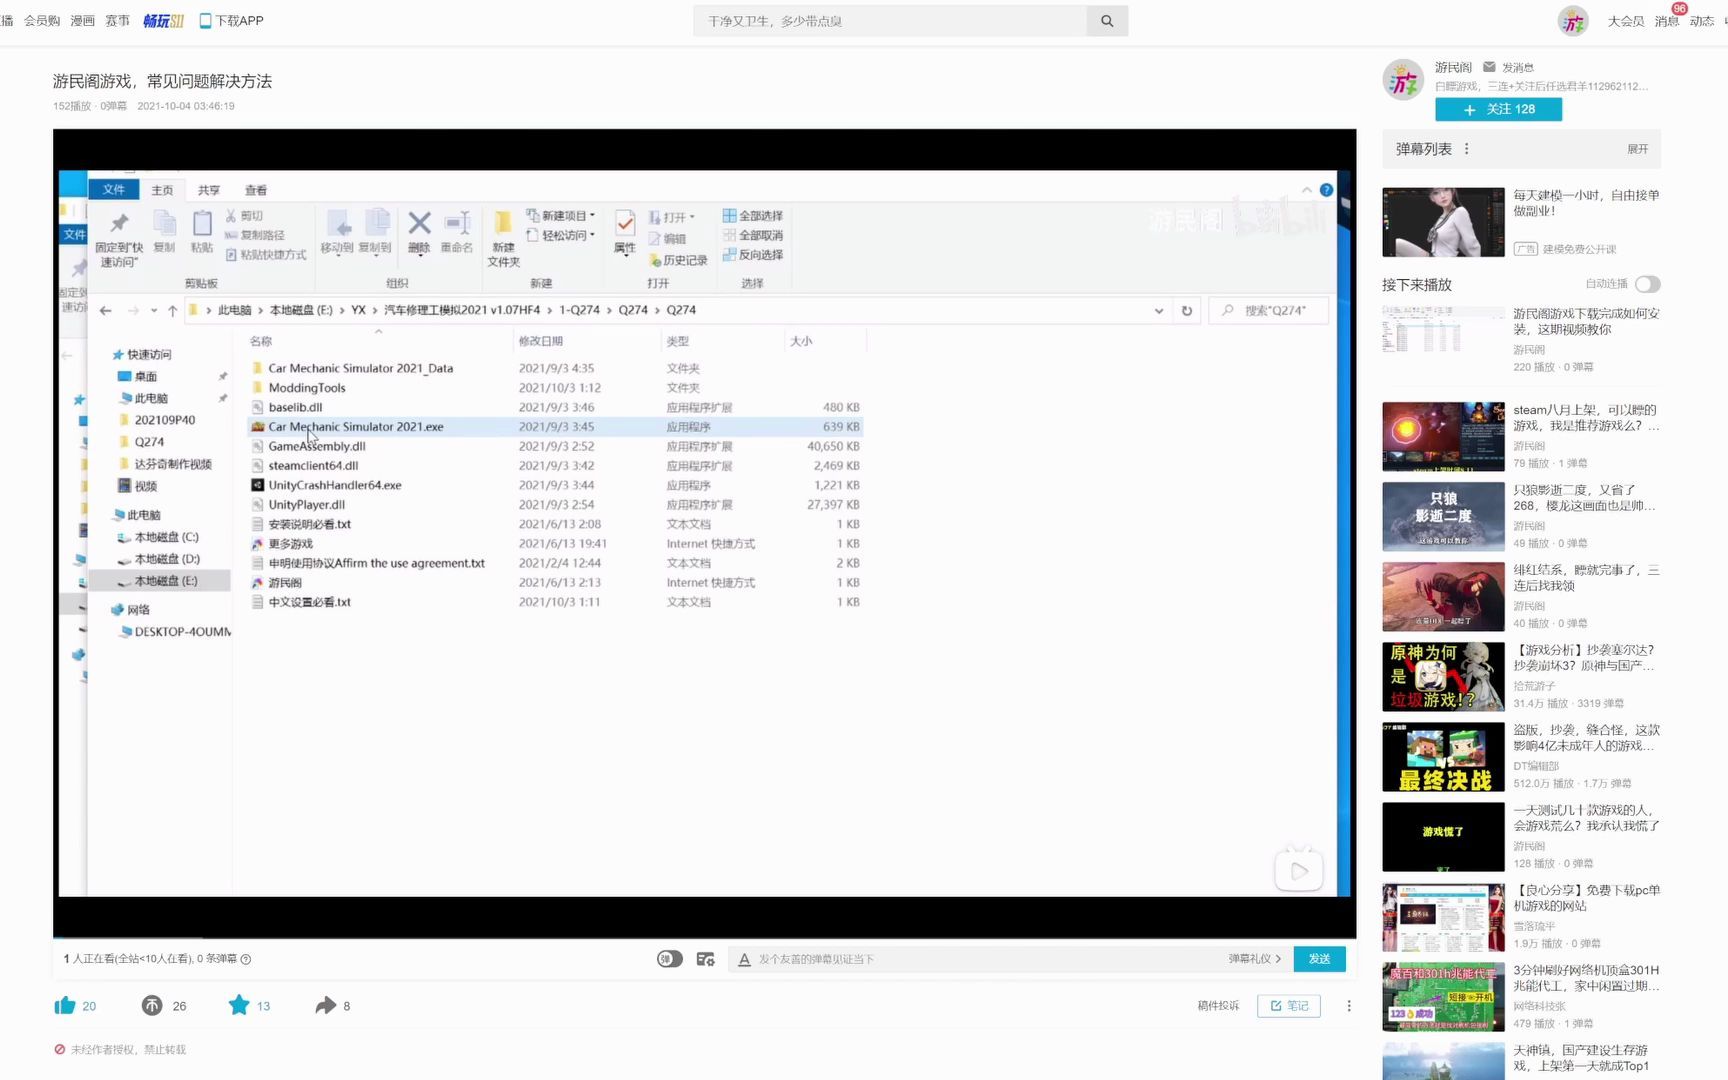
Task: Toggle the danmaku on/off switch
Action: click(x=670, y=959)
